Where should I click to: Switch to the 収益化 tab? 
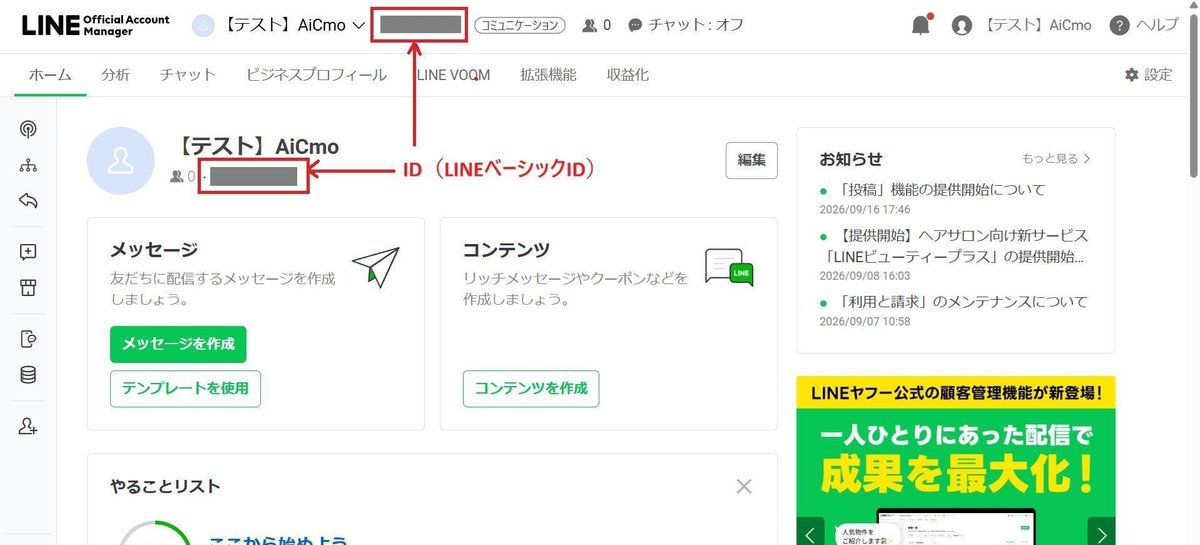pyautogui.click(x=627, y=74)
